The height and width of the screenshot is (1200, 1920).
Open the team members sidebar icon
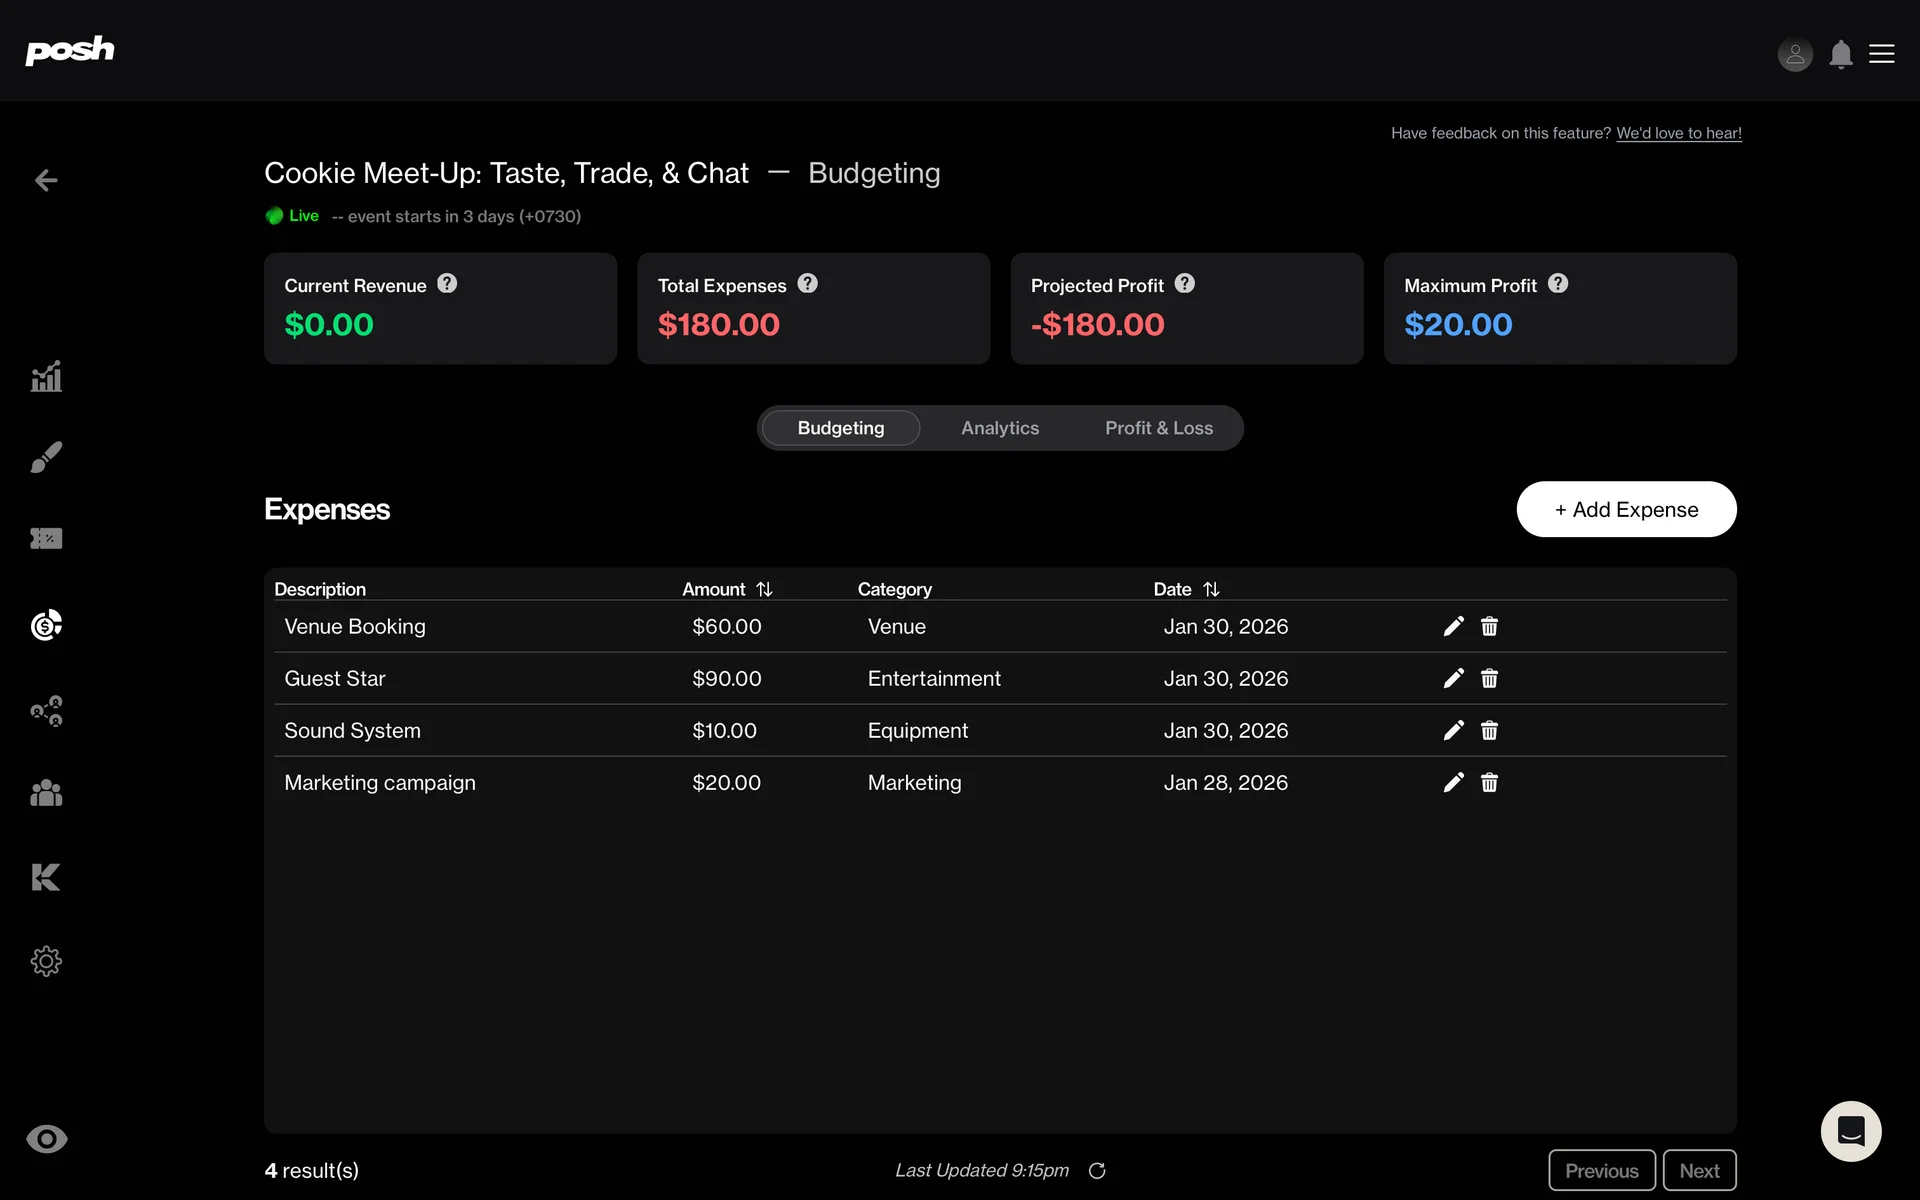point(46,793)
